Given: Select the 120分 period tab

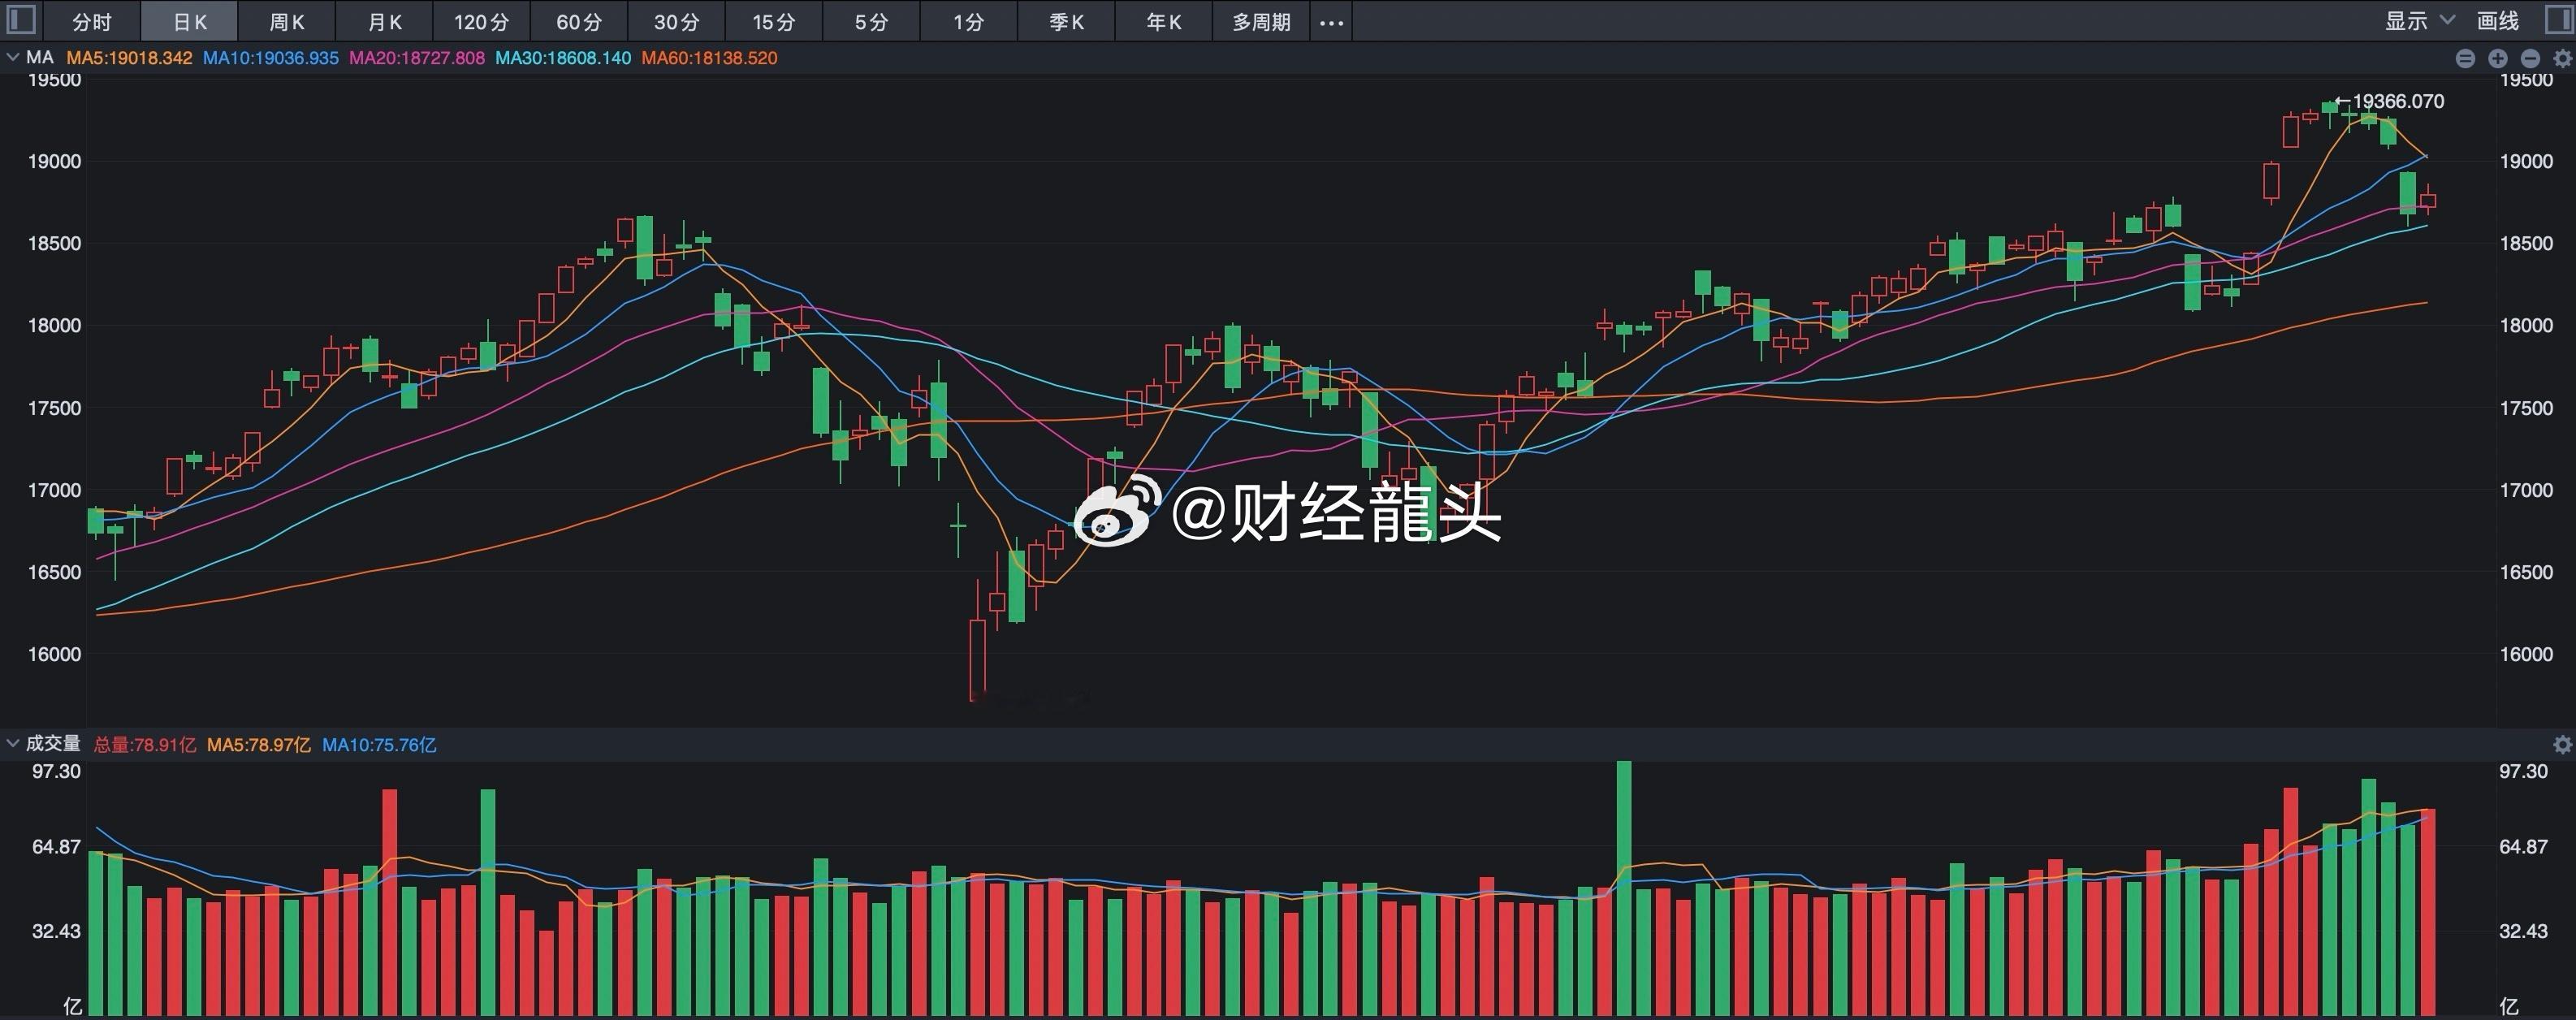Looking at the screenshot, I should point(481,22).
